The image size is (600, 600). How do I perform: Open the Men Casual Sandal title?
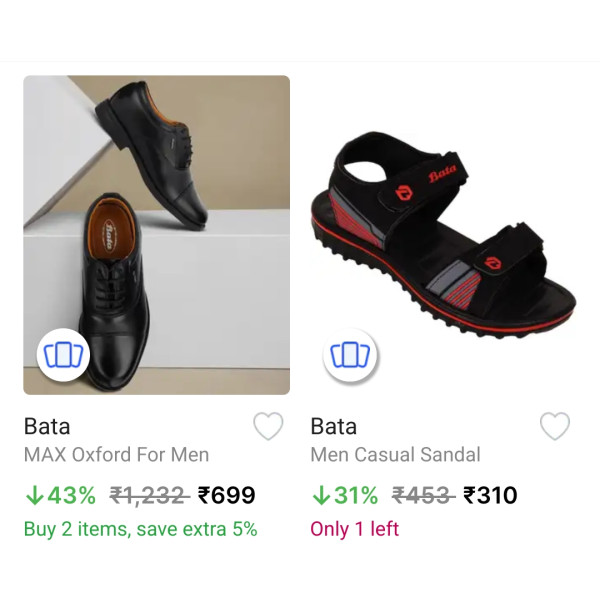[395, 455]
